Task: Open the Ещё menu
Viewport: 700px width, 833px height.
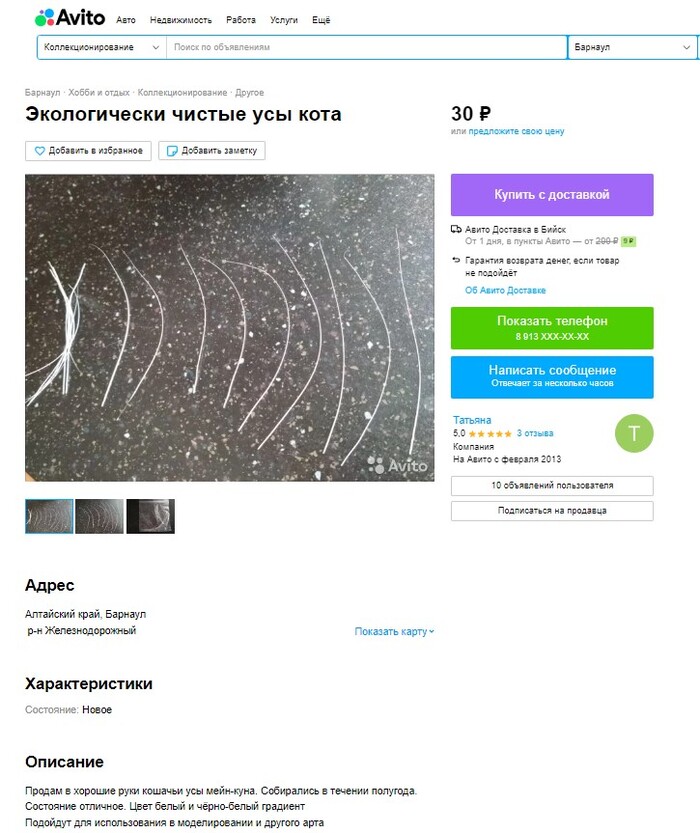Action: click(321, 20)
